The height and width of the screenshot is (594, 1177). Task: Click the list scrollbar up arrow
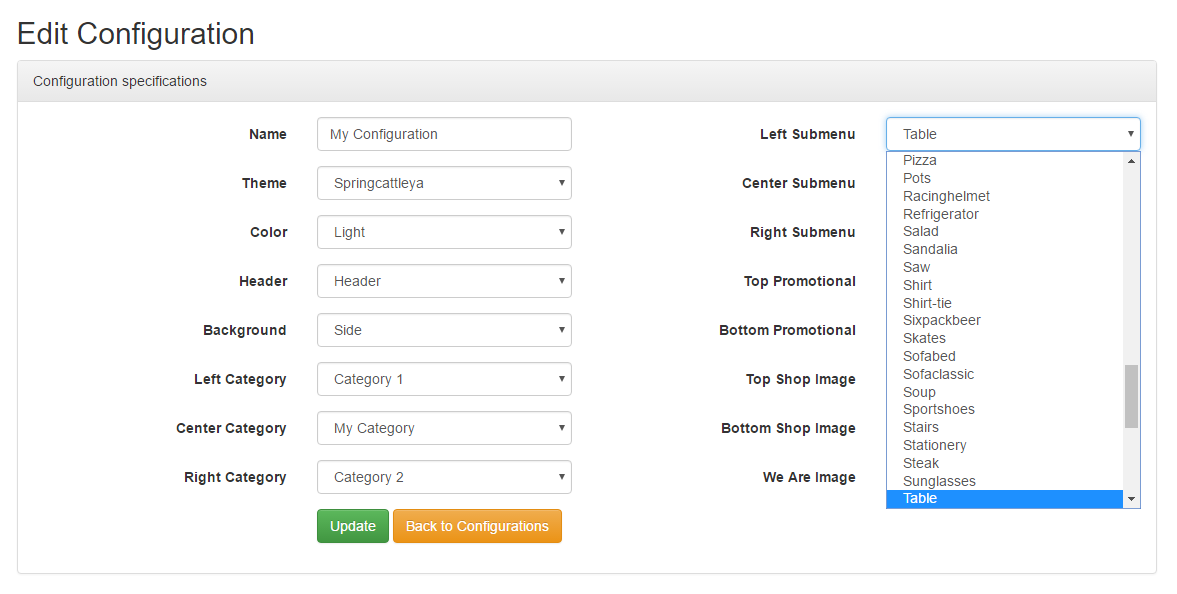click(x=1131, y=160)
